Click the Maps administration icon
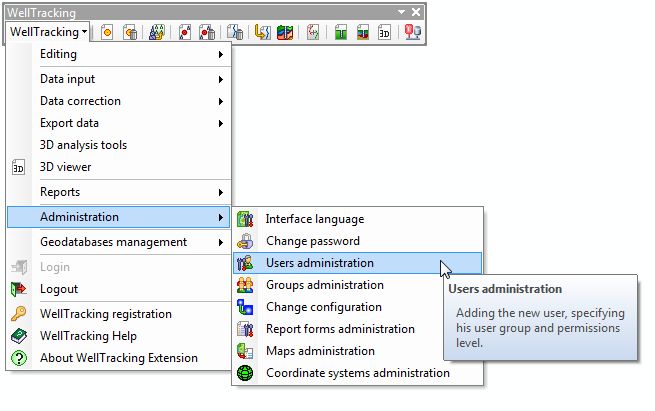 pos(245,351)
